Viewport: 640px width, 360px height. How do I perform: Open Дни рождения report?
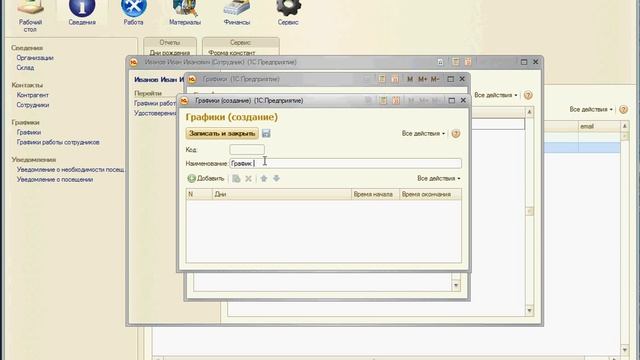(x=169, y=52)
